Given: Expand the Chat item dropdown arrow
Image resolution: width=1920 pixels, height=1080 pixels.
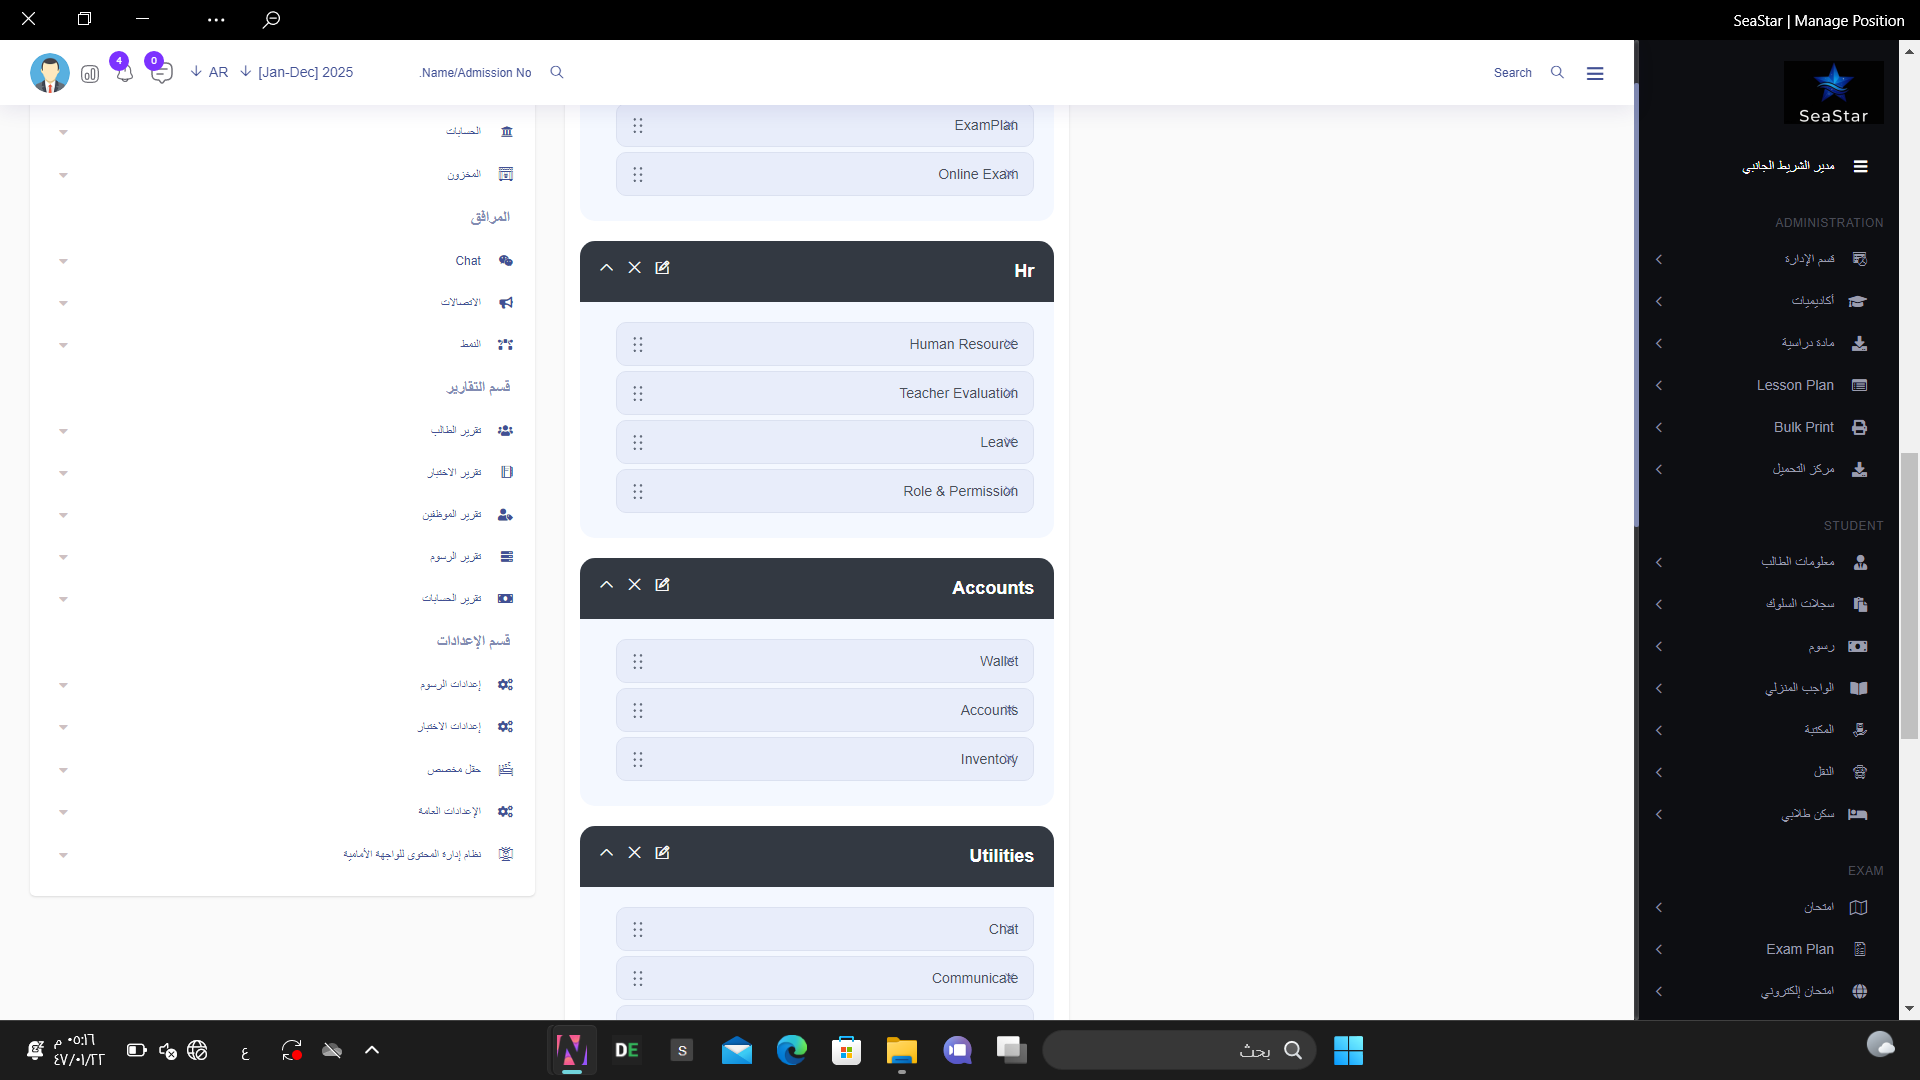Looking at the screenshot, I should tap(63, 261).
